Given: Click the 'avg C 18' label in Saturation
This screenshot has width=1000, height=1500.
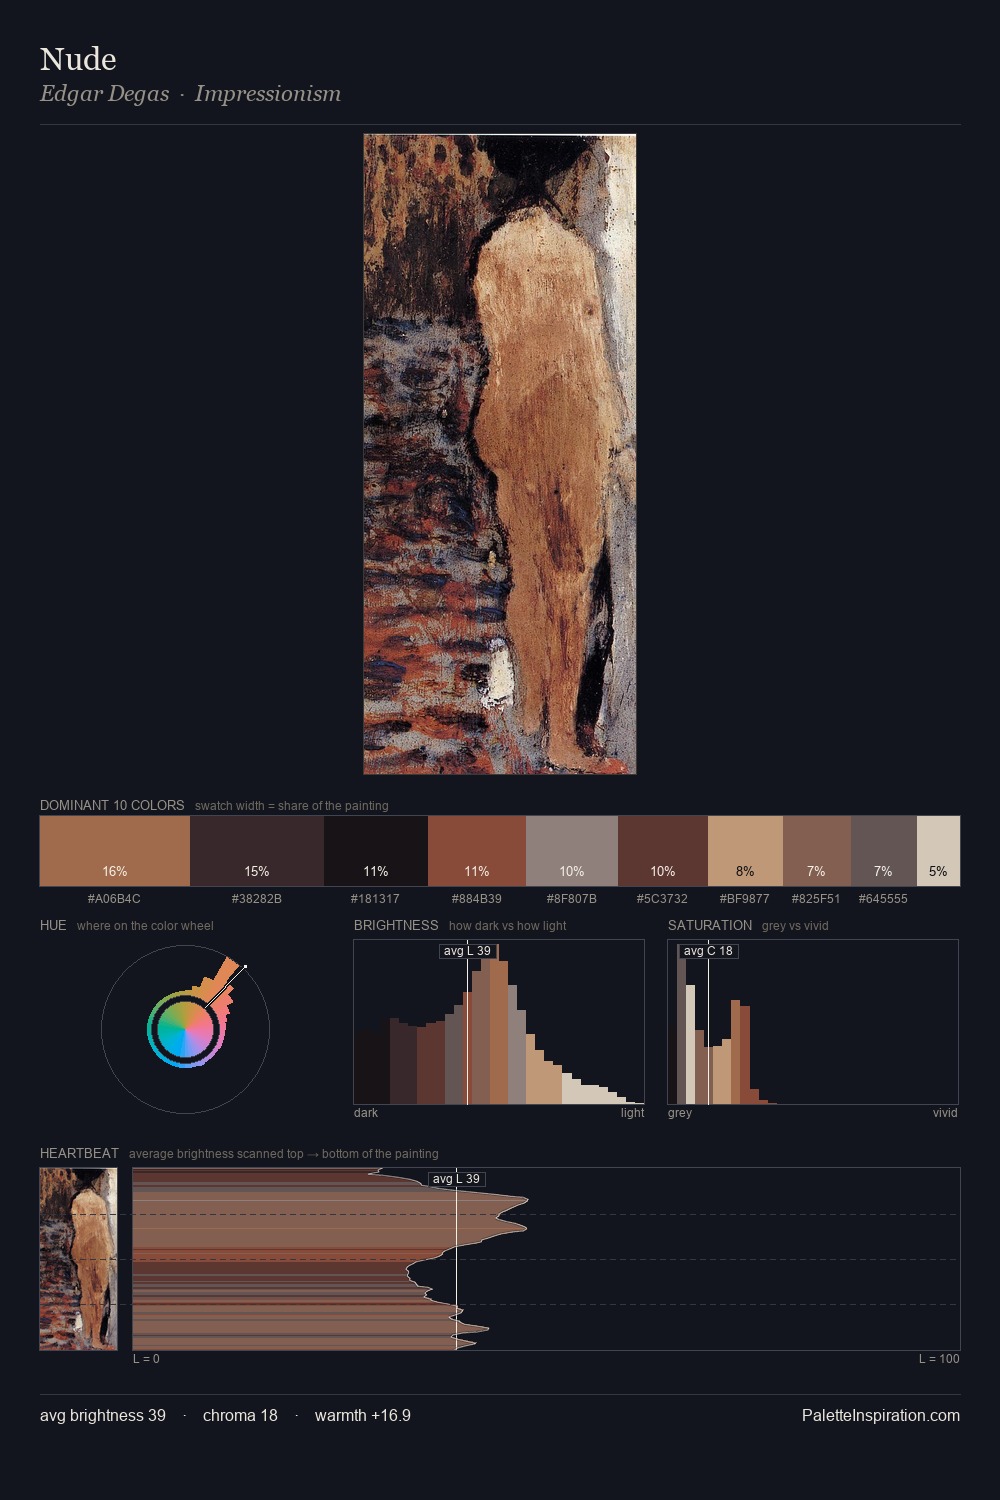Looking at the screenshot, I should [709, 951].
